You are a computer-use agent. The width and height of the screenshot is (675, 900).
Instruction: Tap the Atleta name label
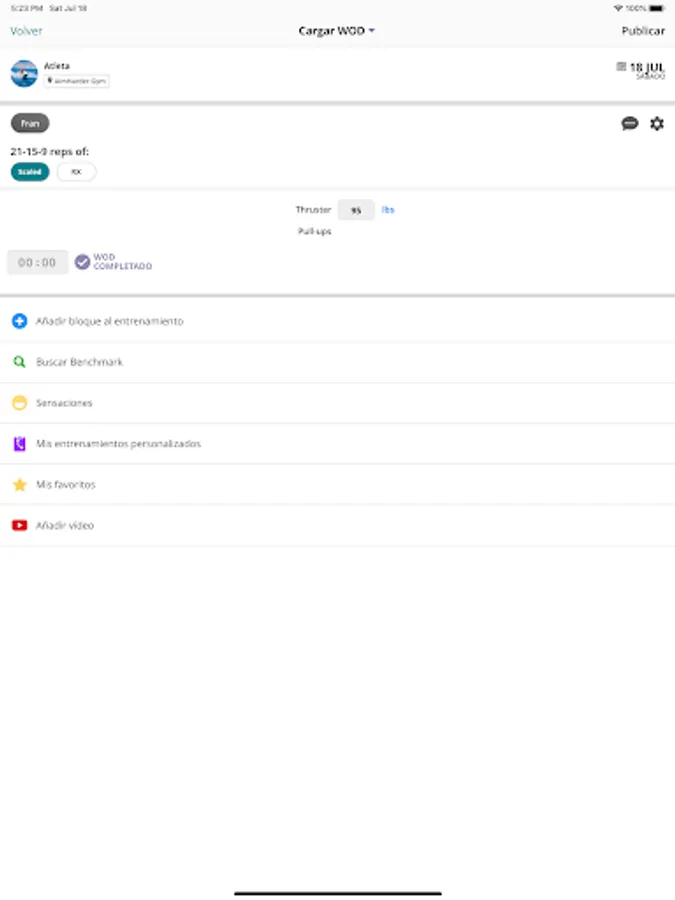click(57, 66)
